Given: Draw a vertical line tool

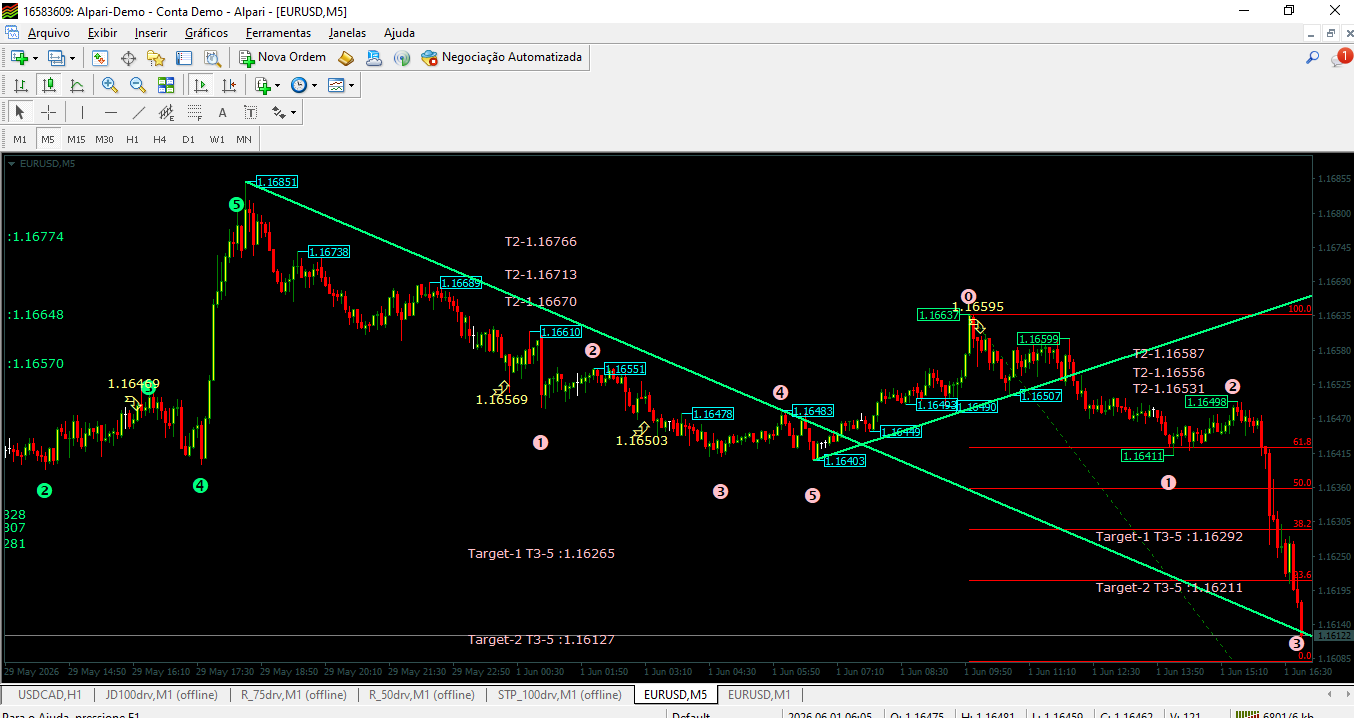Looking at the screenshot, I should (x=82, y=112).
